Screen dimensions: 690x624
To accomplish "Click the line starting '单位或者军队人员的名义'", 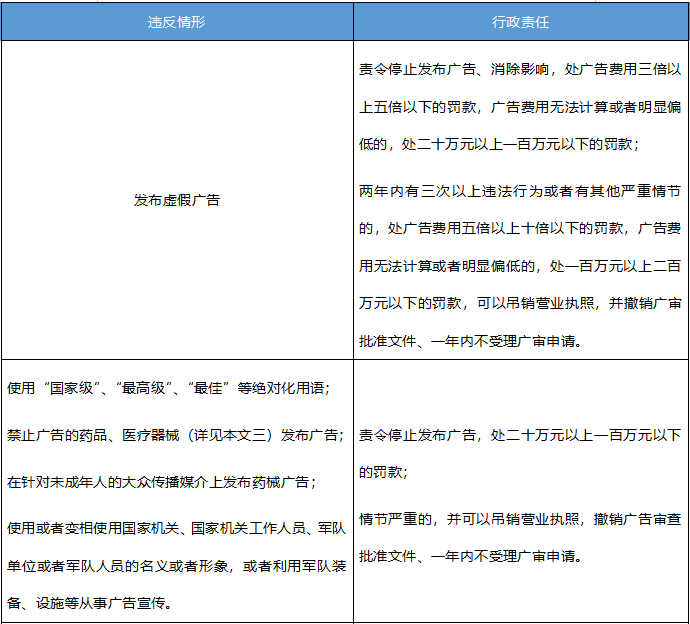I will click(176, 565).
